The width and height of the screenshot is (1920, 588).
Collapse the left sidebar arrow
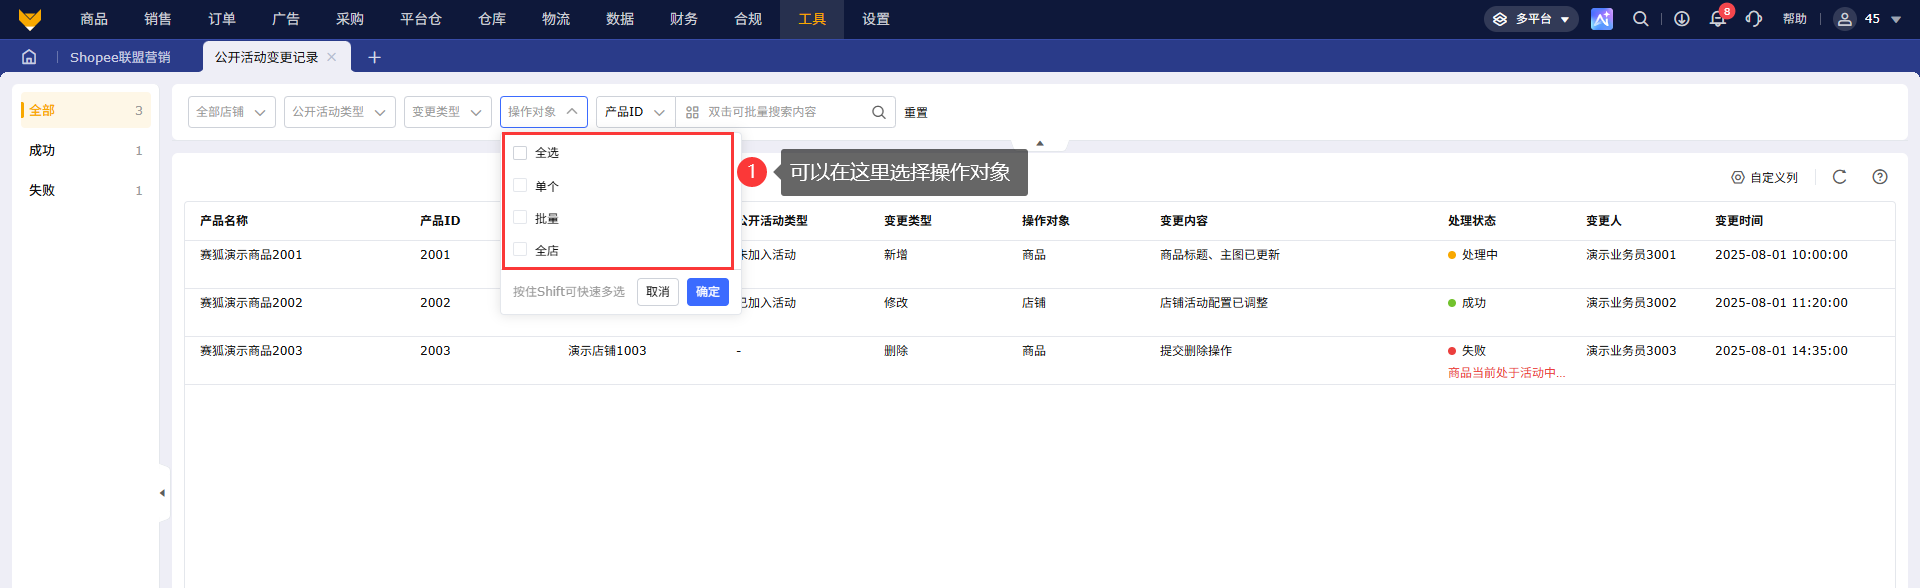click(x=162, y=493)
